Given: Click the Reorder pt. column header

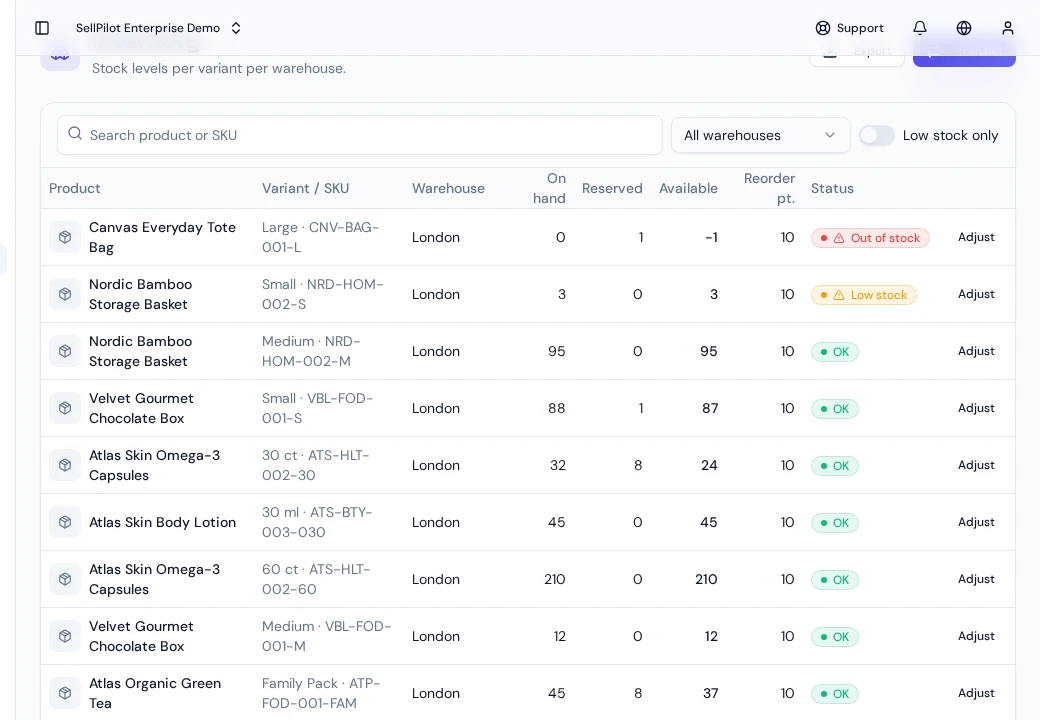Looking at the screenshot, I should (769, 188).
